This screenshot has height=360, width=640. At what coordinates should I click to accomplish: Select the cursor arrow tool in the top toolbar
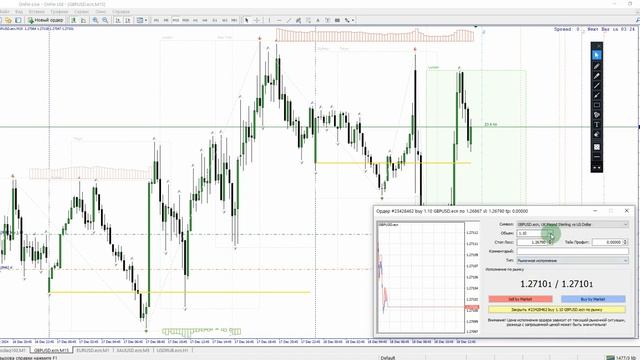247,20
